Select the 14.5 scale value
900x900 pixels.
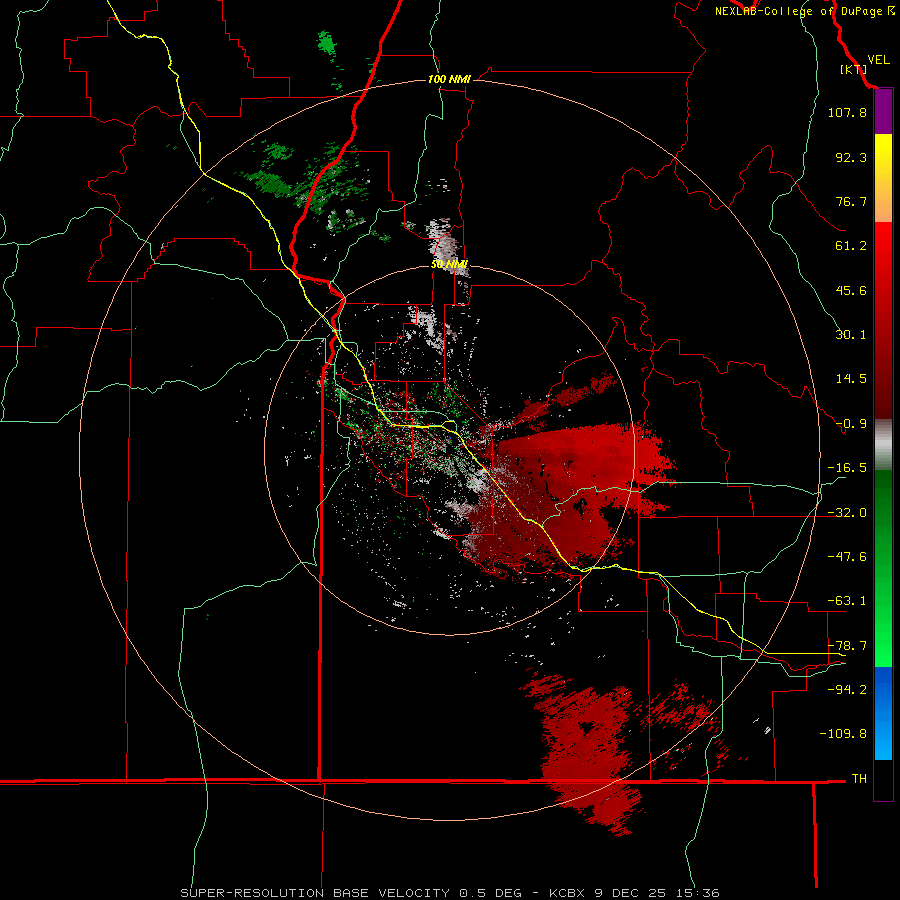coord(851,379)
